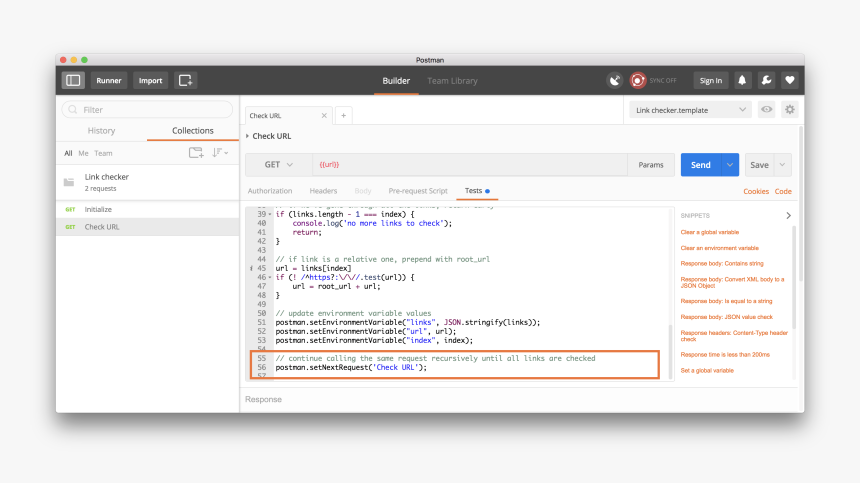Open the GET method dropdown

[279, 164]
